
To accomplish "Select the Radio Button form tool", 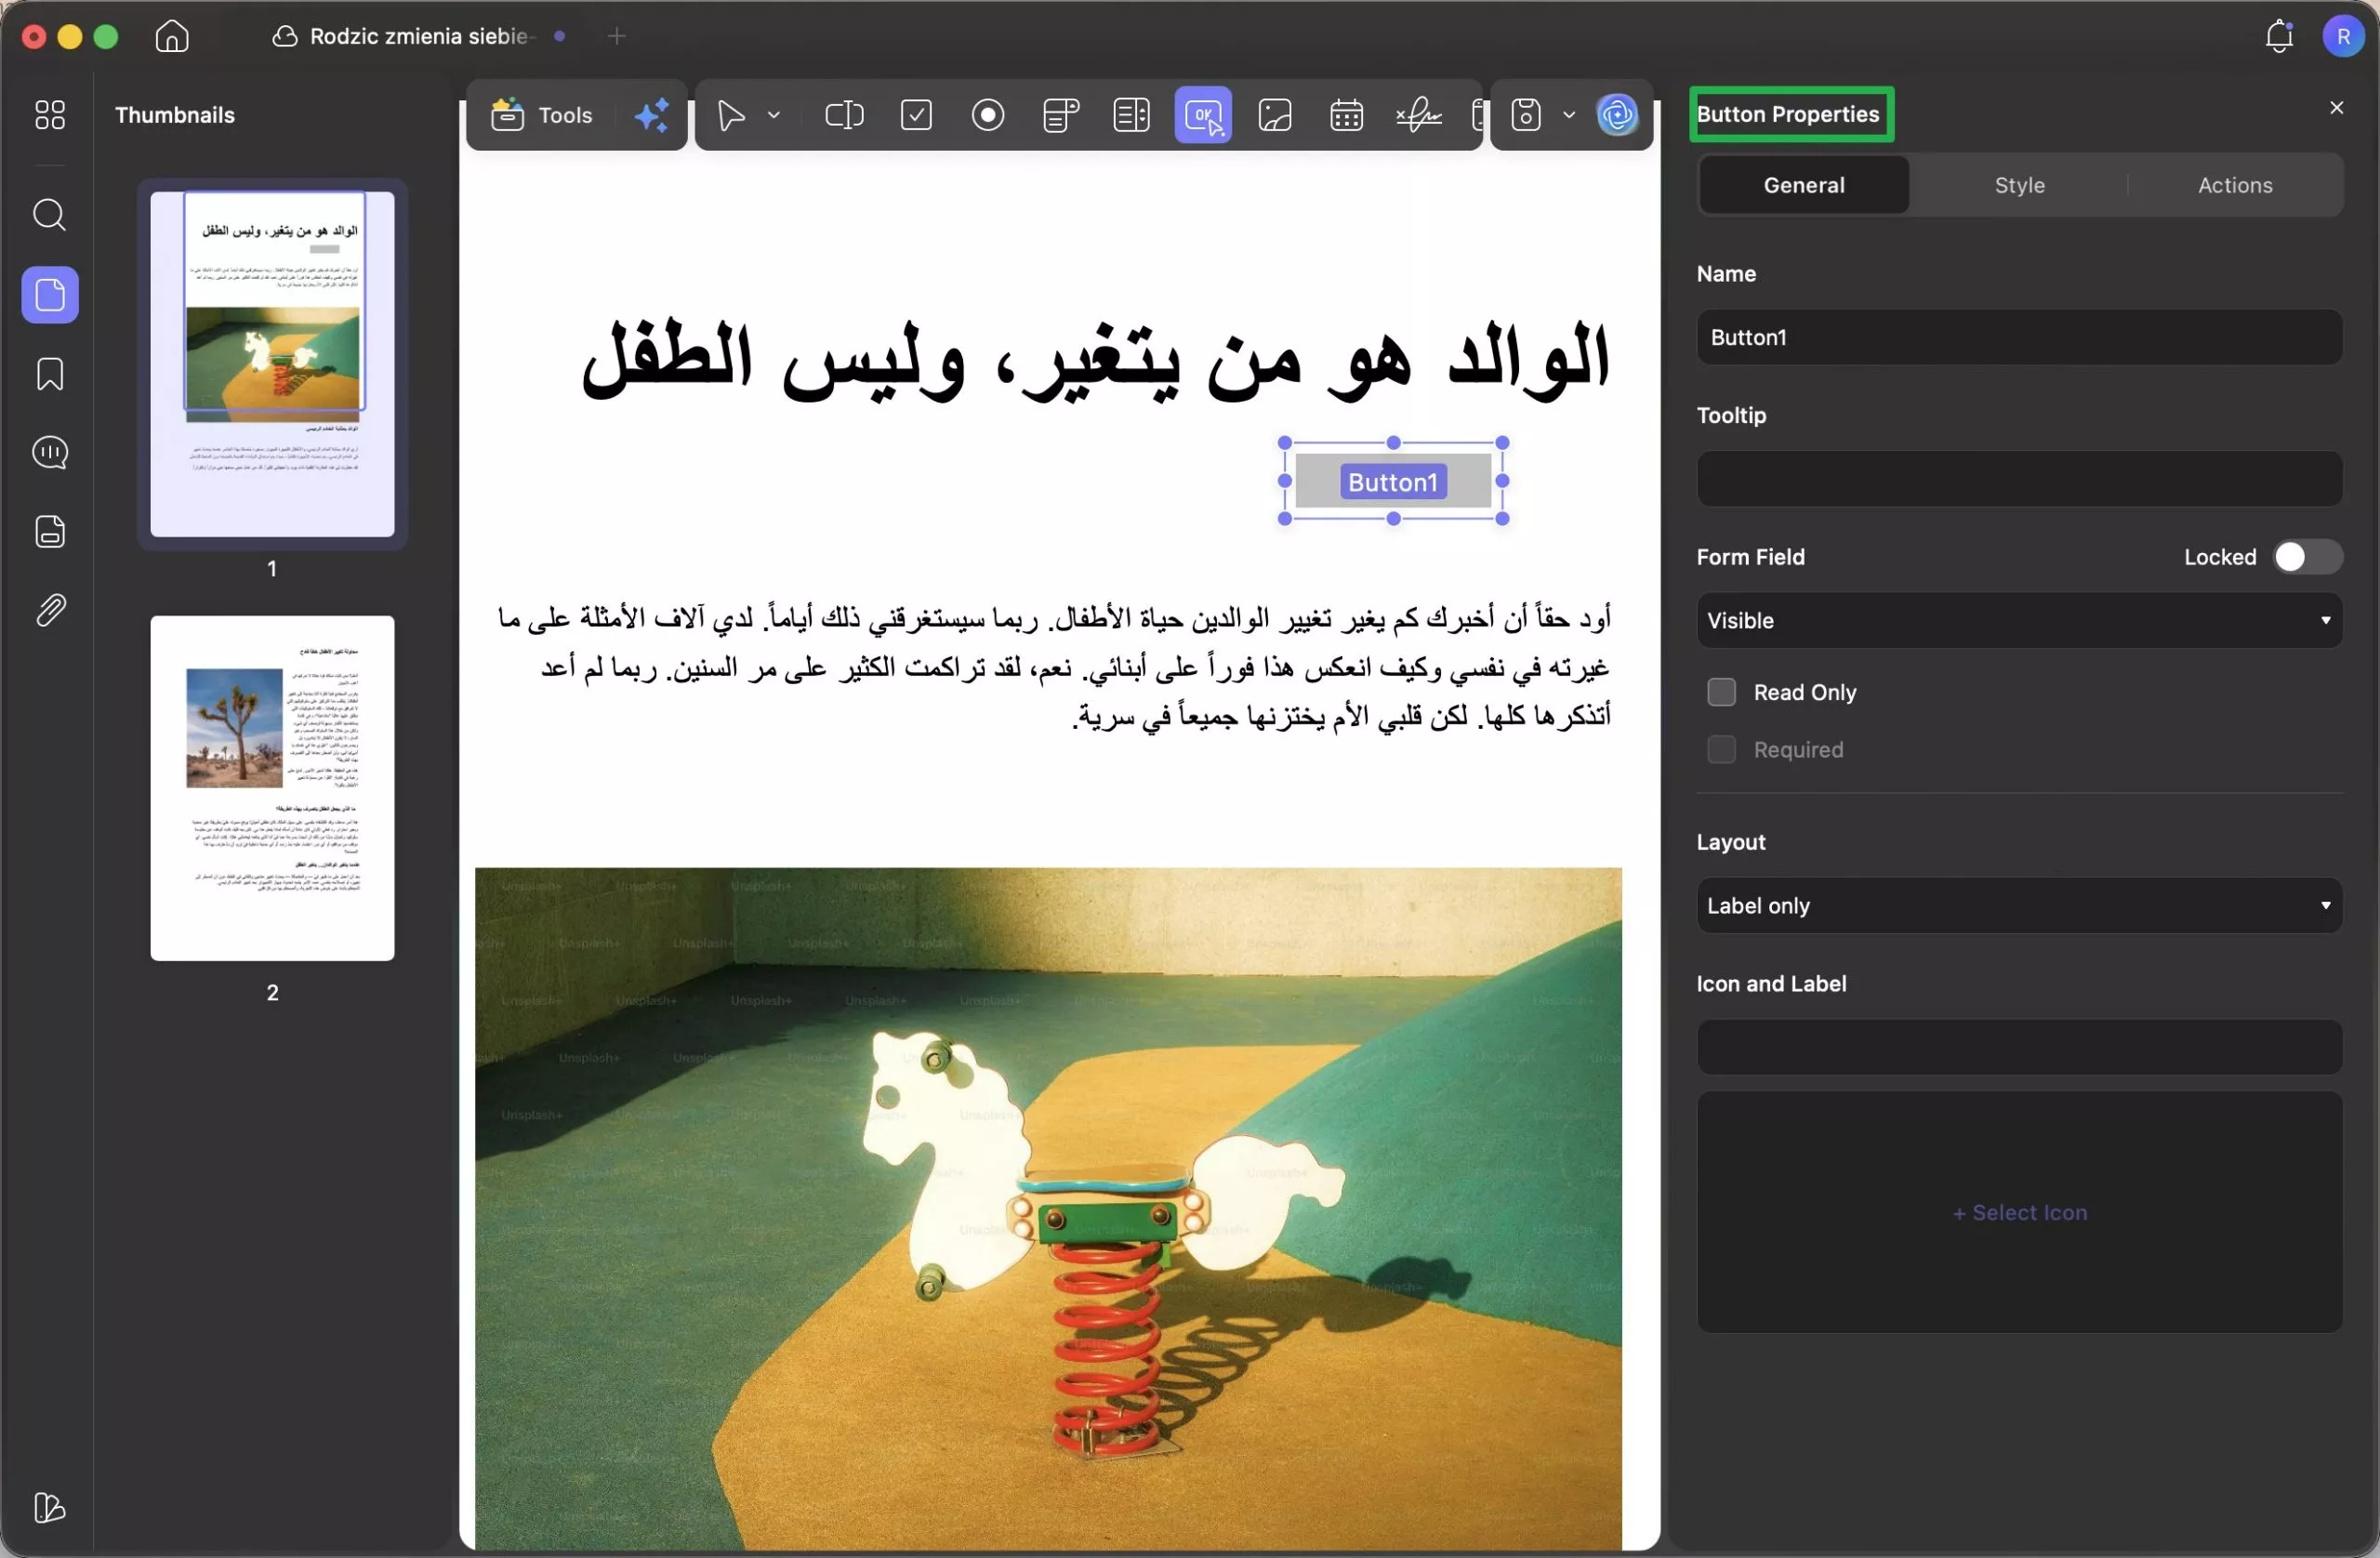I will point(988,115).
